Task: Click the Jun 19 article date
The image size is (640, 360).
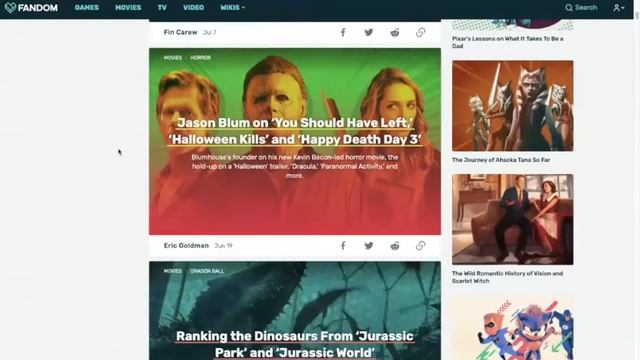Action: click(x=223, y=246)
